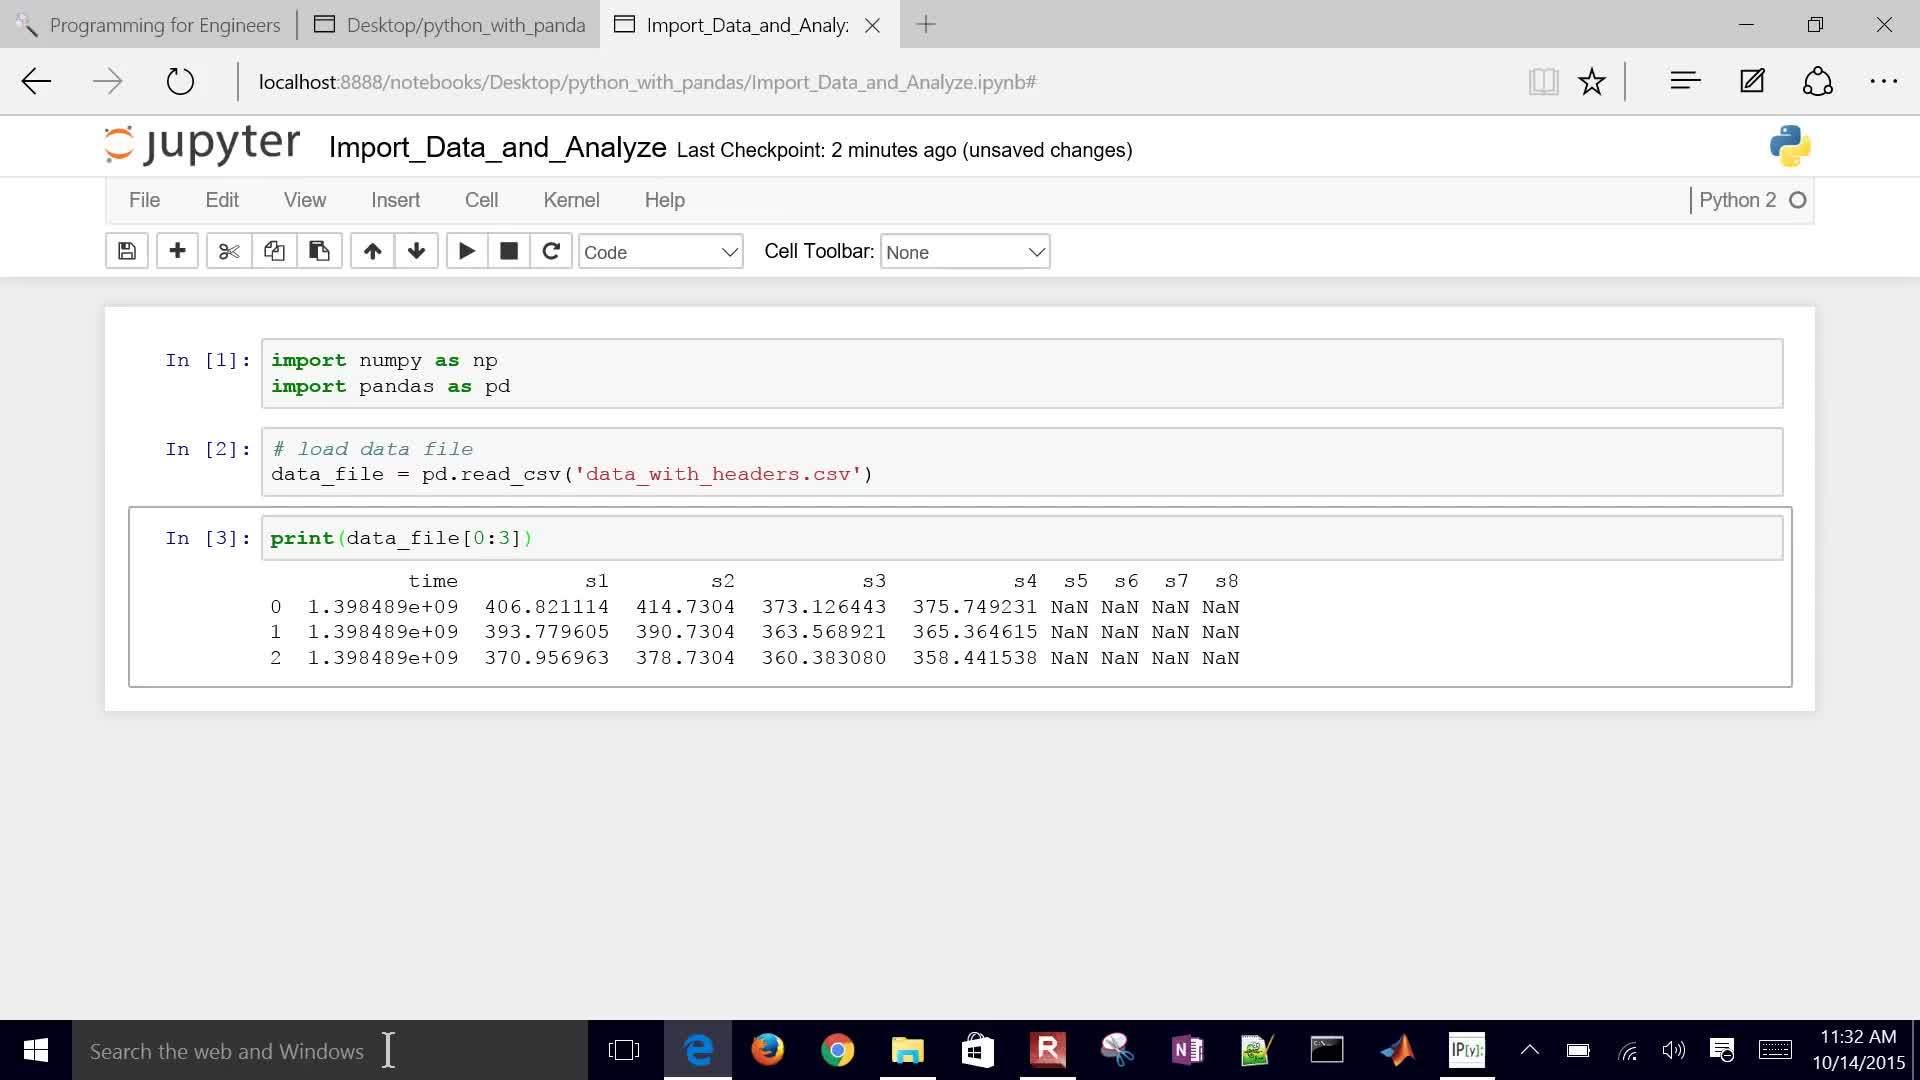
Task: Click the kernel idle indicator circle
Action: (x=1797, y=200)
